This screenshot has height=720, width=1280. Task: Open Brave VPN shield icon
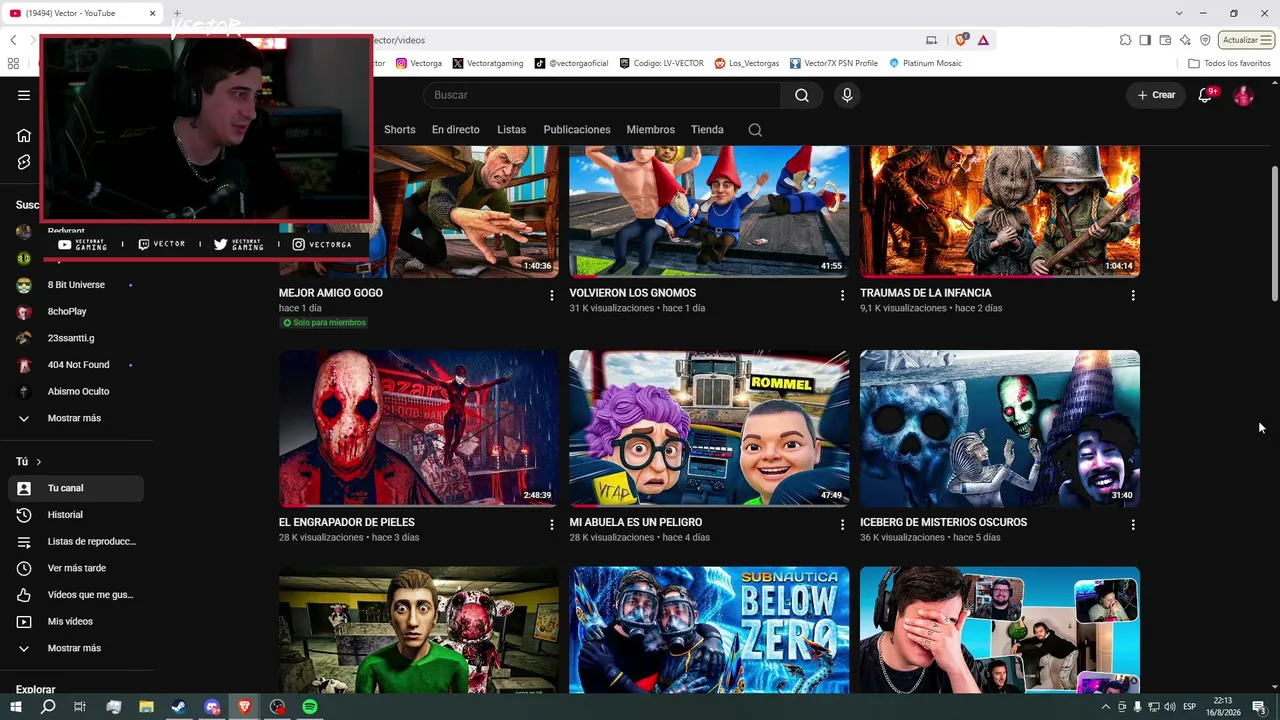(x=1205, y=40)
